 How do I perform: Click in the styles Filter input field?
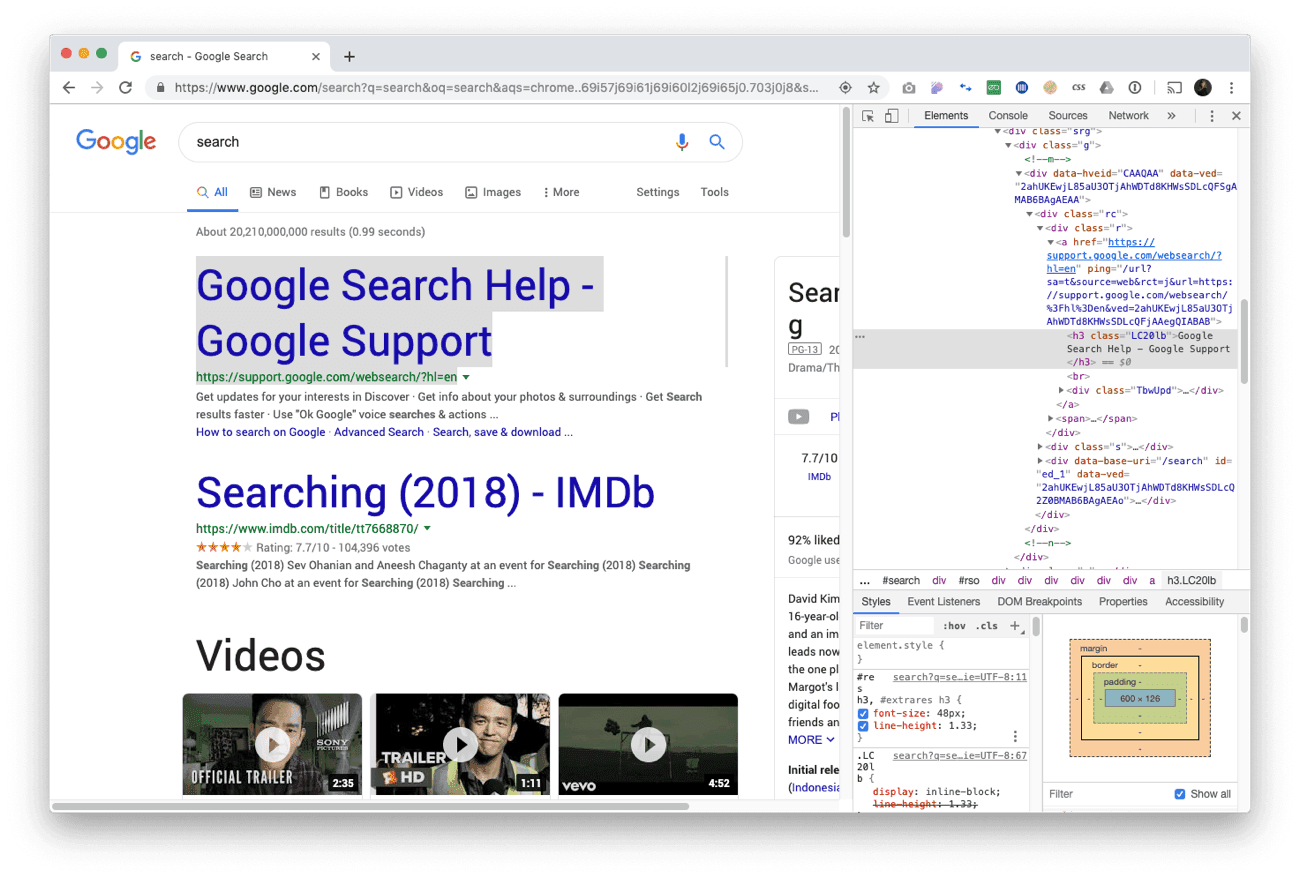895,626
